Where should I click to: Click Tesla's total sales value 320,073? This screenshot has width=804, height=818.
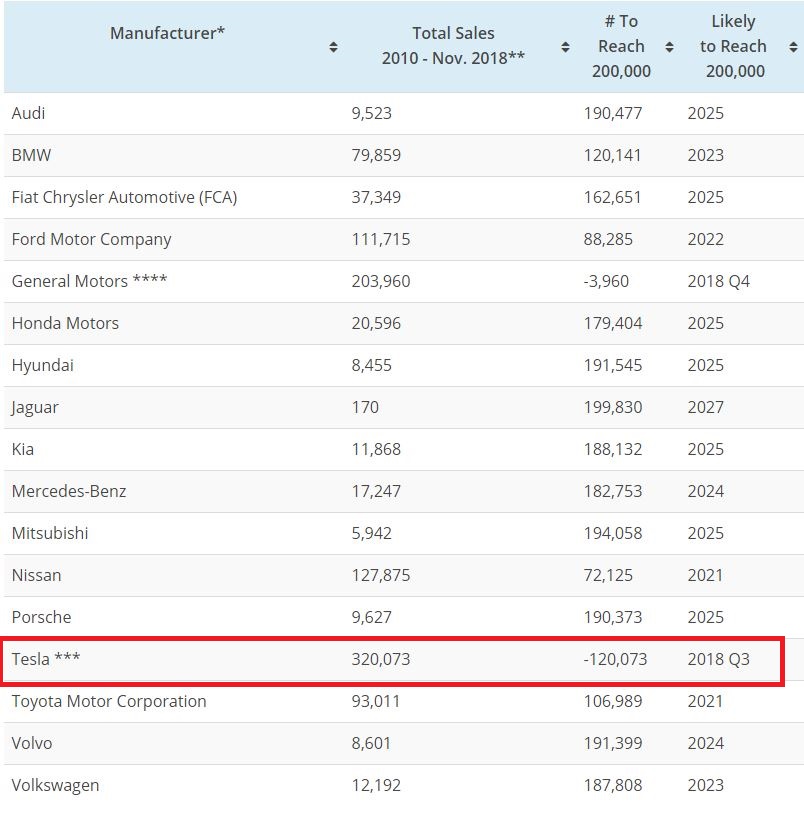[x=381, y=660]
